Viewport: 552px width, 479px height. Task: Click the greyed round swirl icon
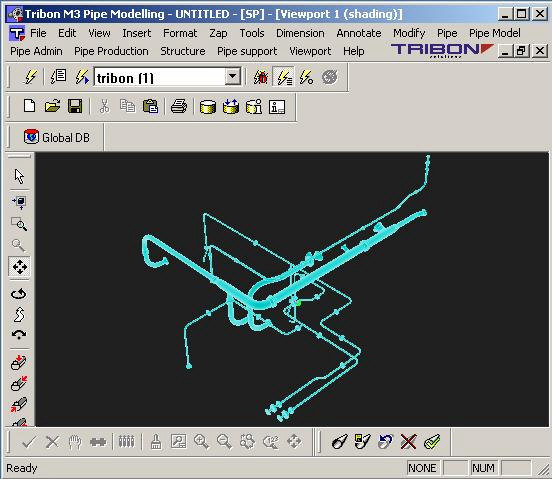click(x=330, y=77)
